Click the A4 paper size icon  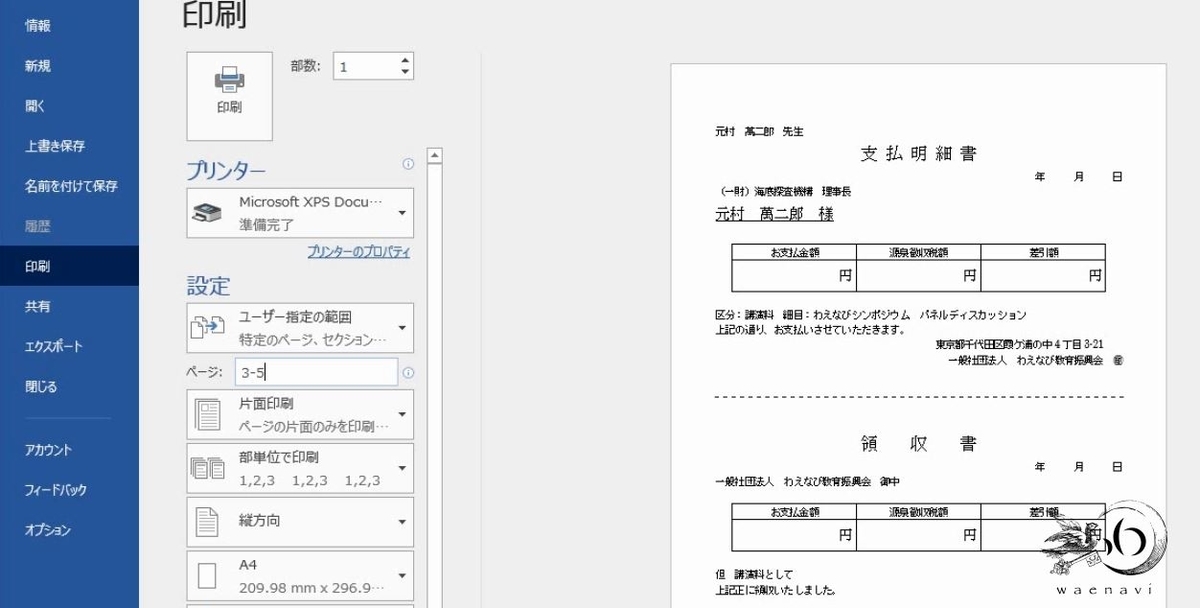click(x=206, y=575)
